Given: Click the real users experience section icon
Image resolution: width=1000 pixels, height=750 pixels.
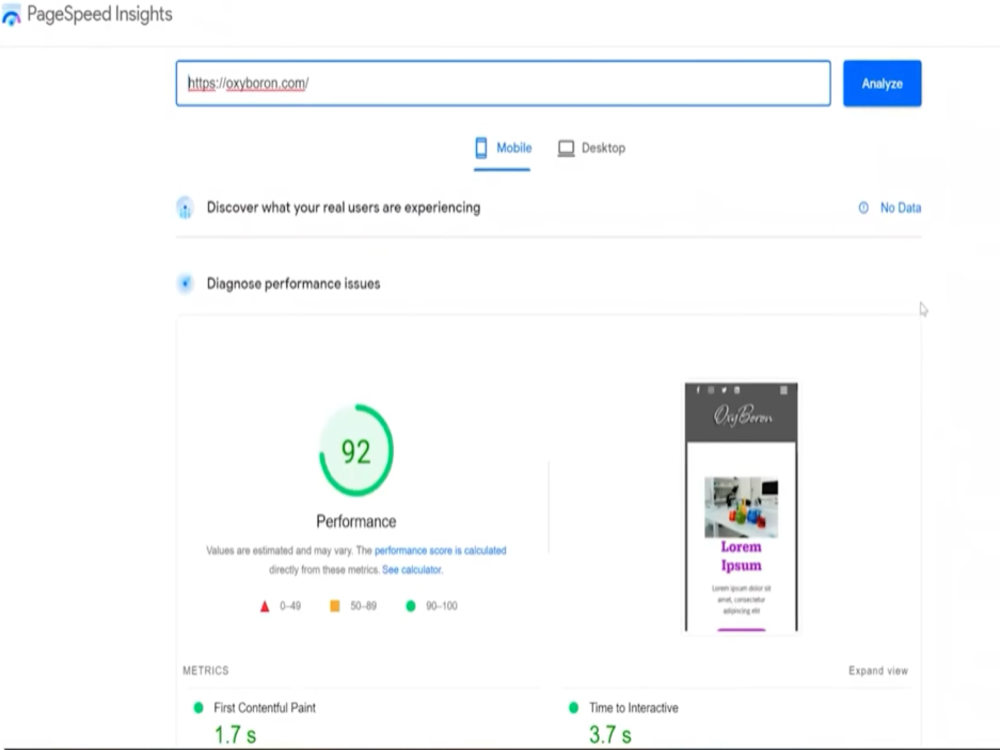Looking at the screenshot, I should [x=185, y=208].
